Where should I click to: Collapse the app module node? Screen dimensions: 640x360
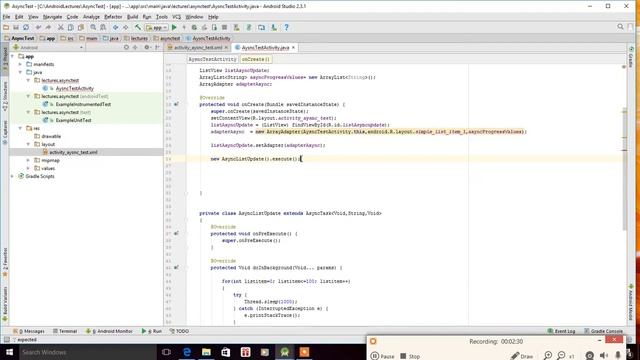coord(13,56)
